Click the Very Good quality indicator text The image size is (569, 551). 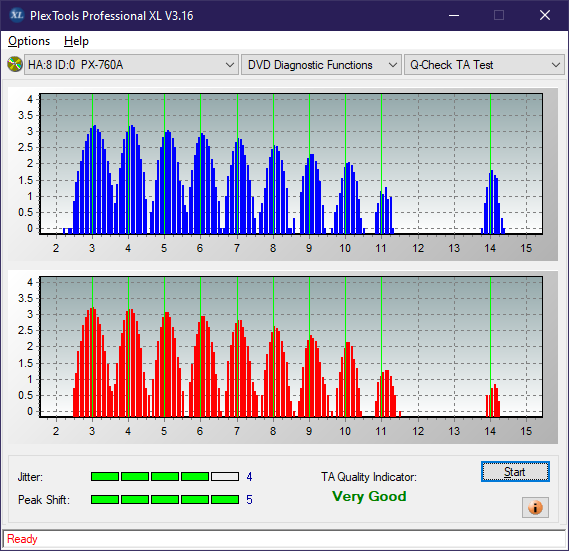tap(369, 496)
